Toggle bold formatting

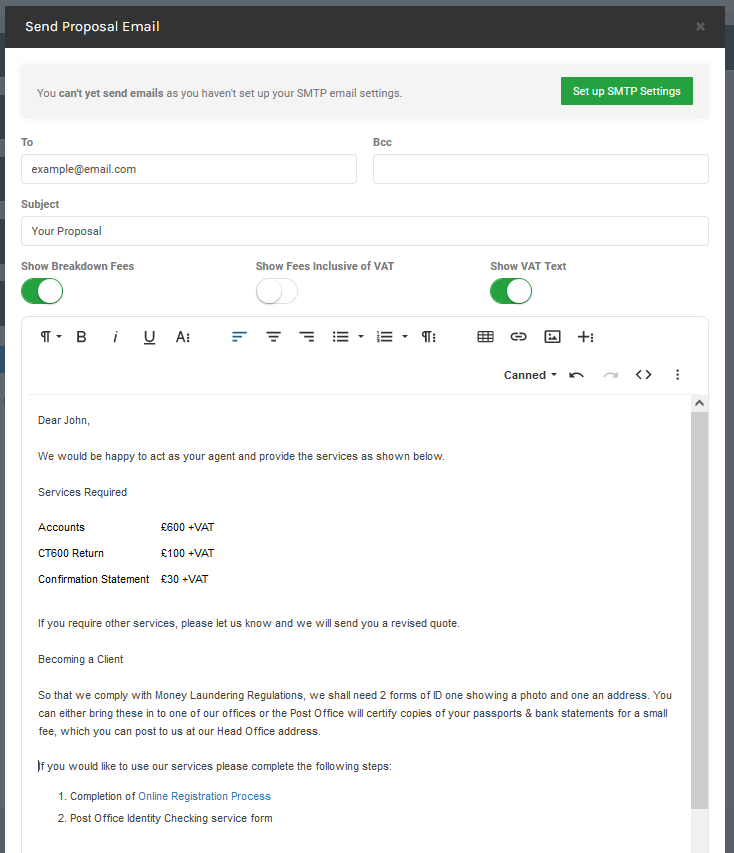tap(82, 337)
